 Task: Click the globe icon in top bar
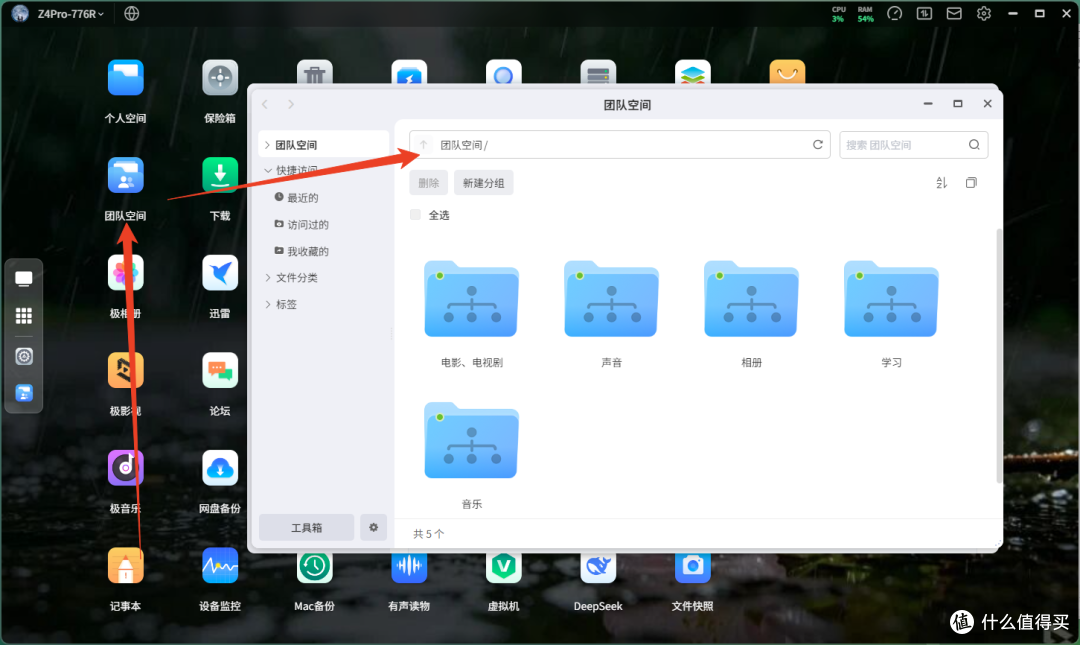[132, 13]
